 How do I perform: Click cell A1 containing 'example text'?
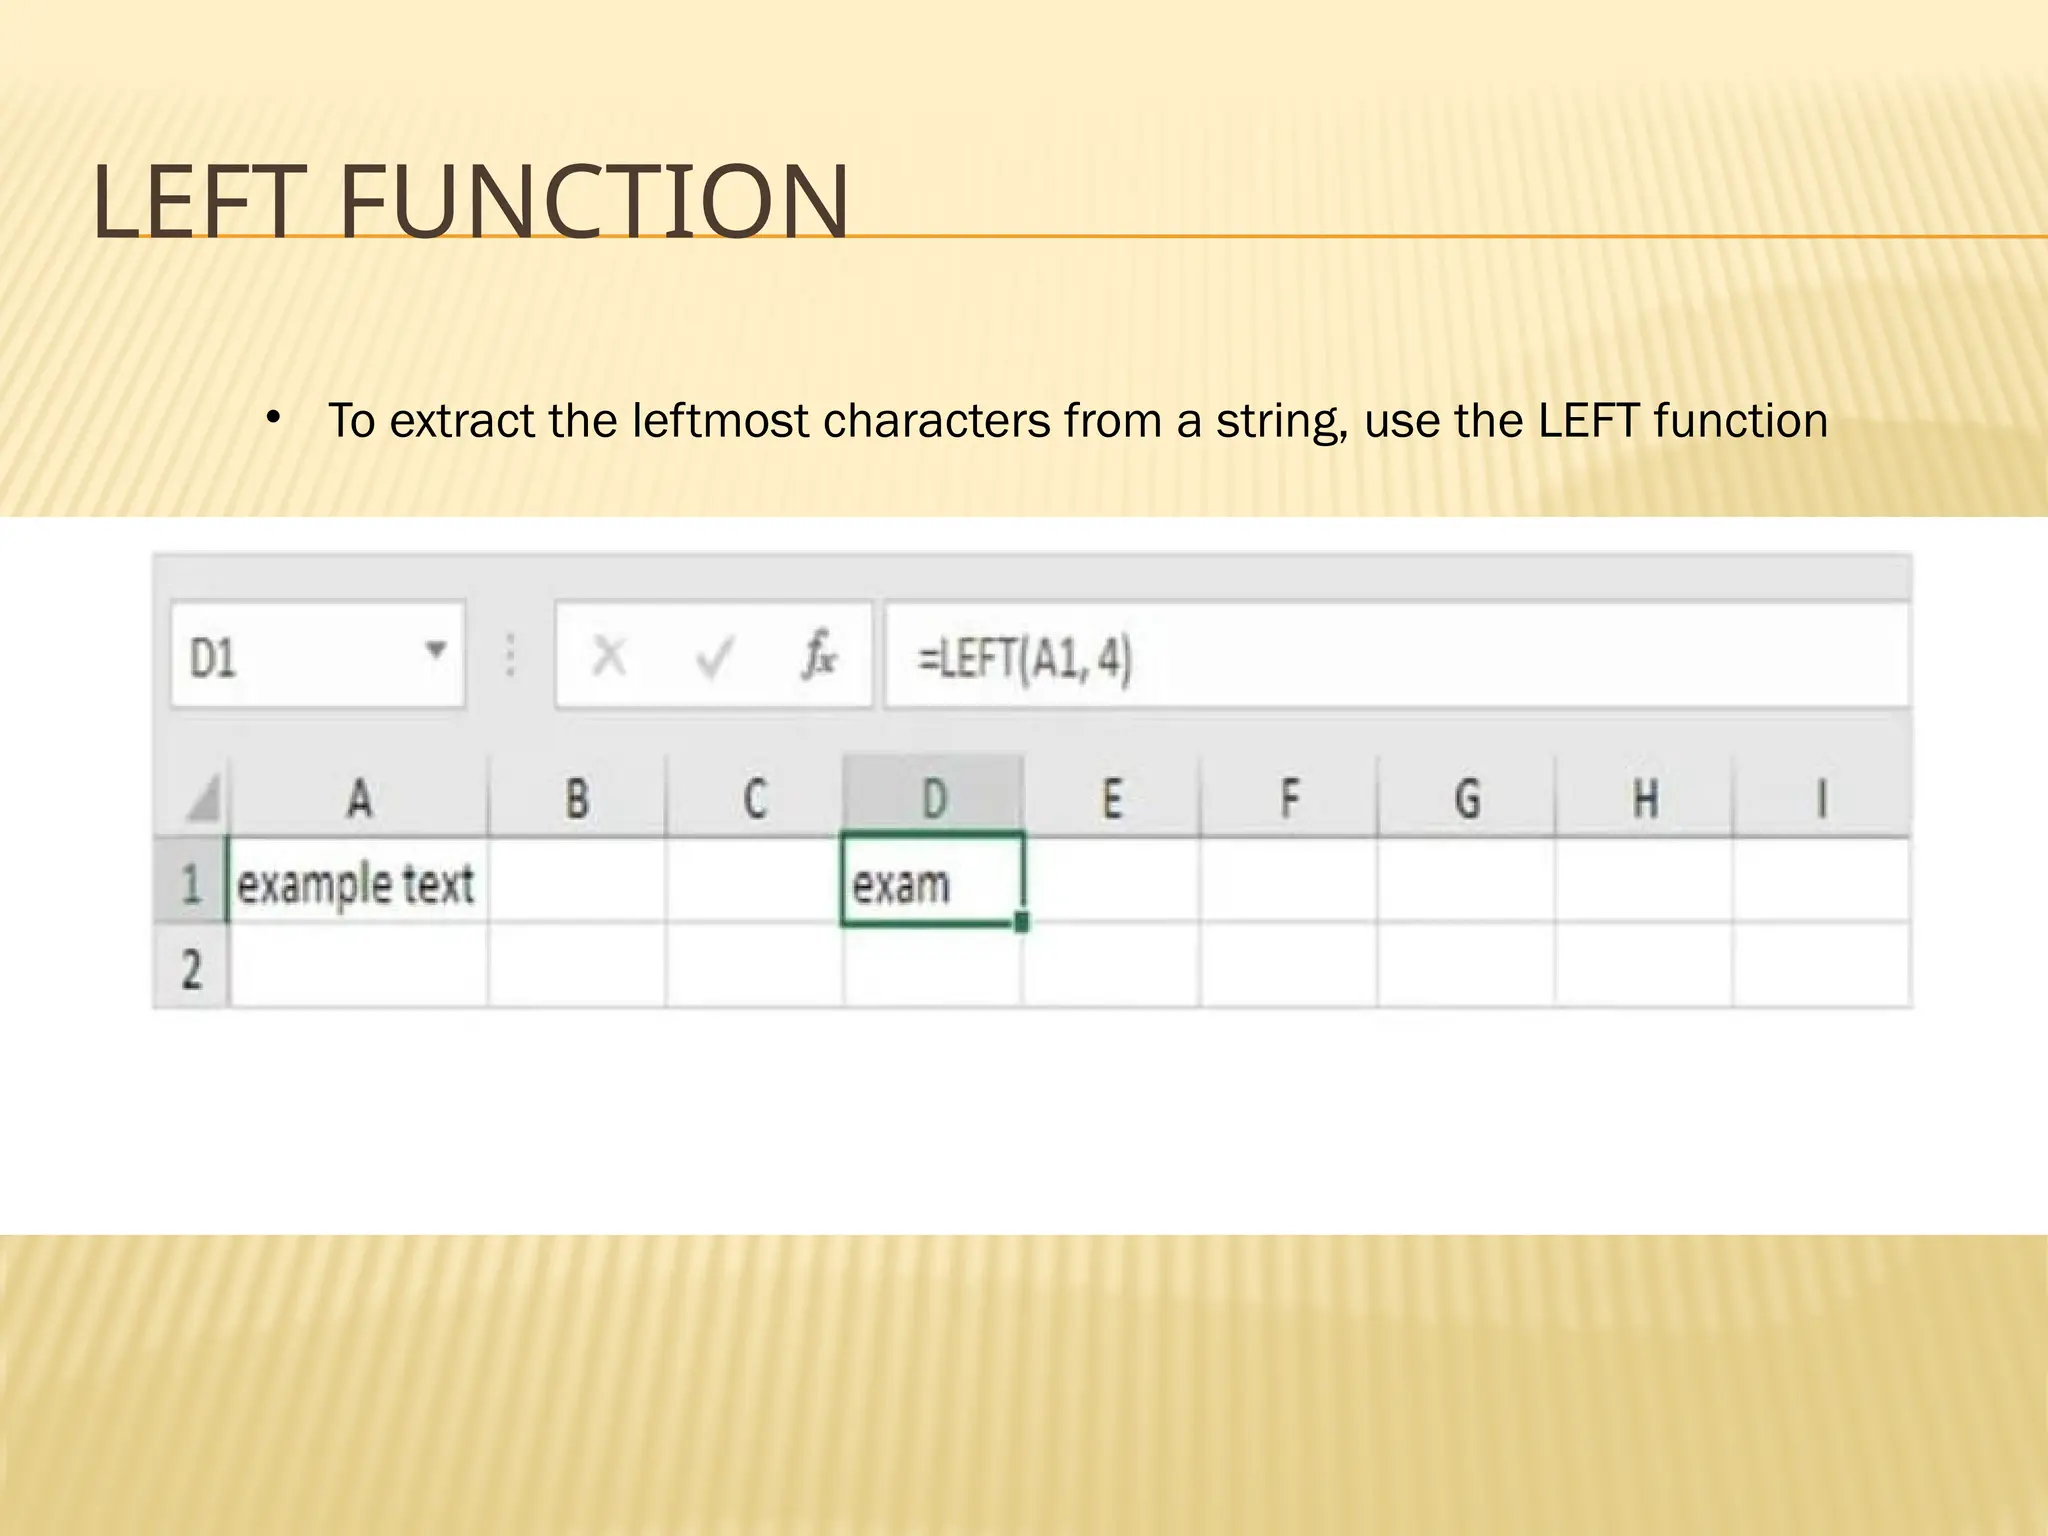[359, 881]
